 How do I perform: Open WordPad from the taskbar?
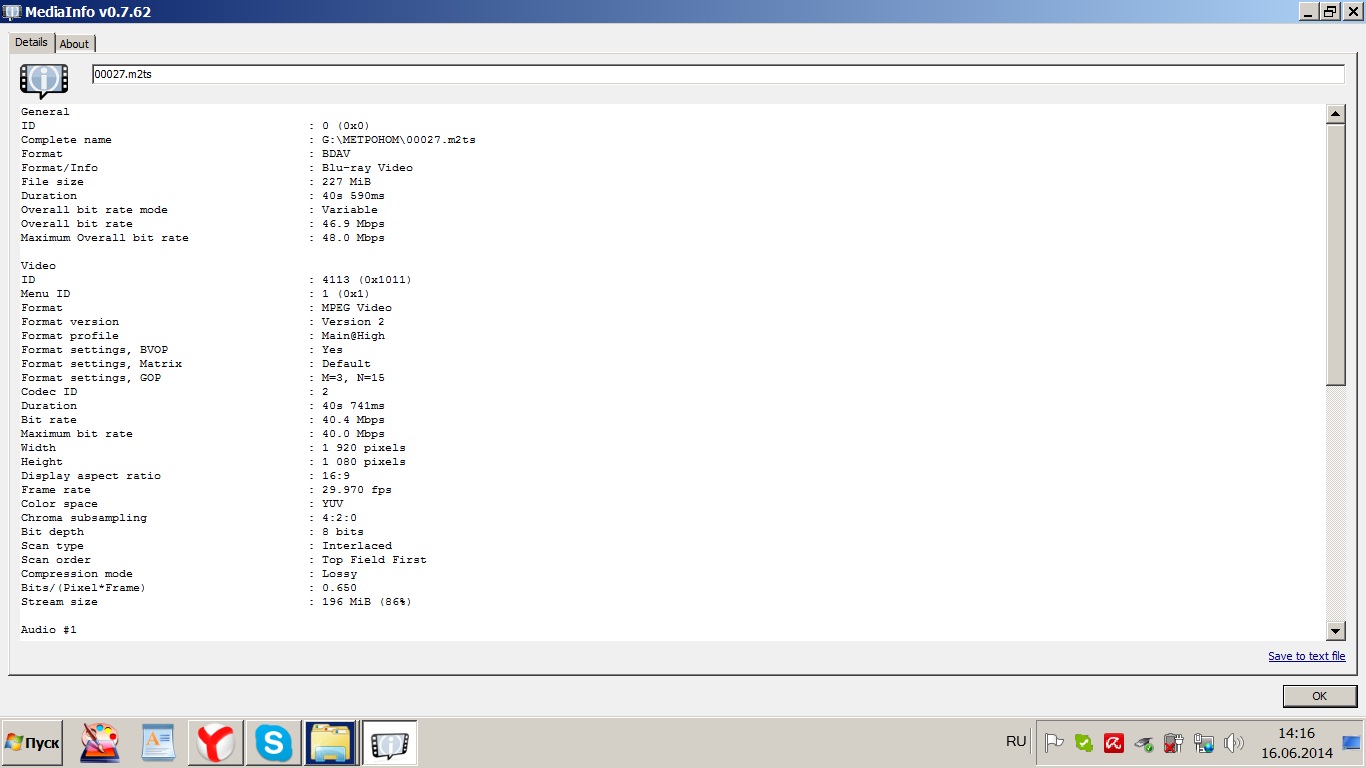coord(157,743)
